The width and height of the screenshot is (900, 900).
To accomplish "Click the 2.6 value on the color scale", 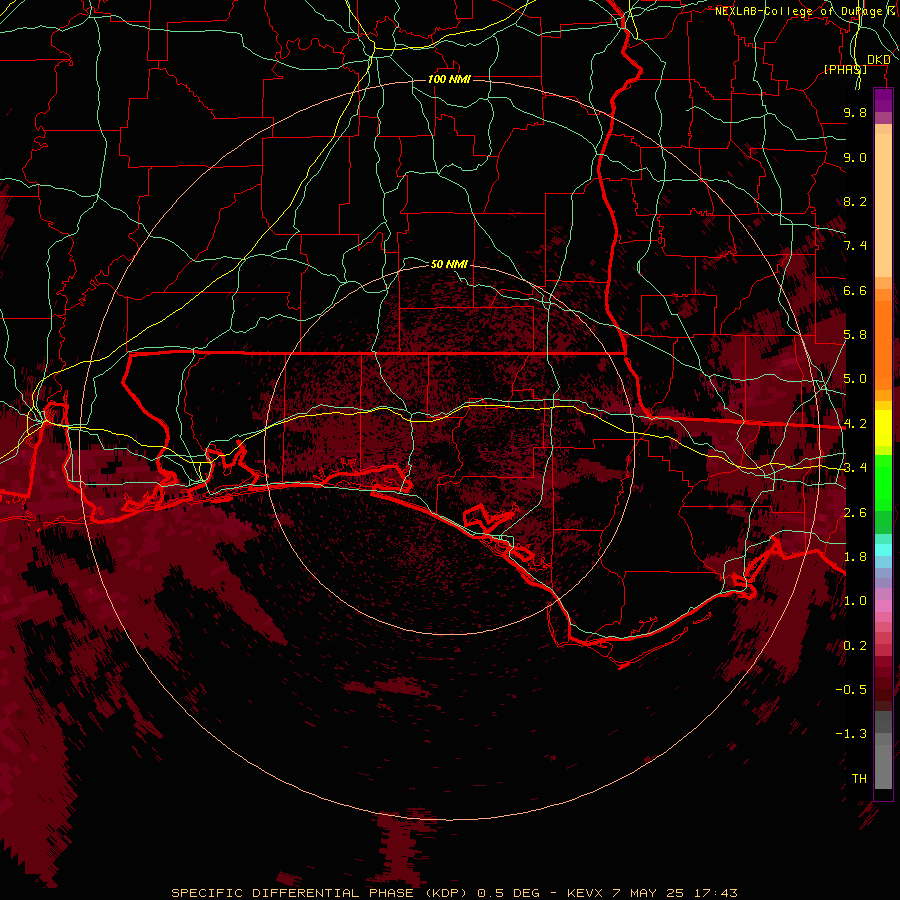I will point(855,513).
